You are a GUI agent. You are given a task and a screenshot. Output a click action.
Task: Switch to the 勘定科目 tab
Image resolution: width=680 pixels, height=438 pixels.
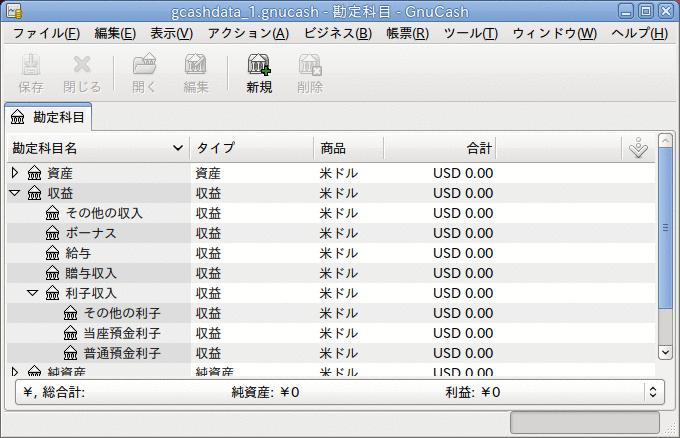(x=48, y=117)
